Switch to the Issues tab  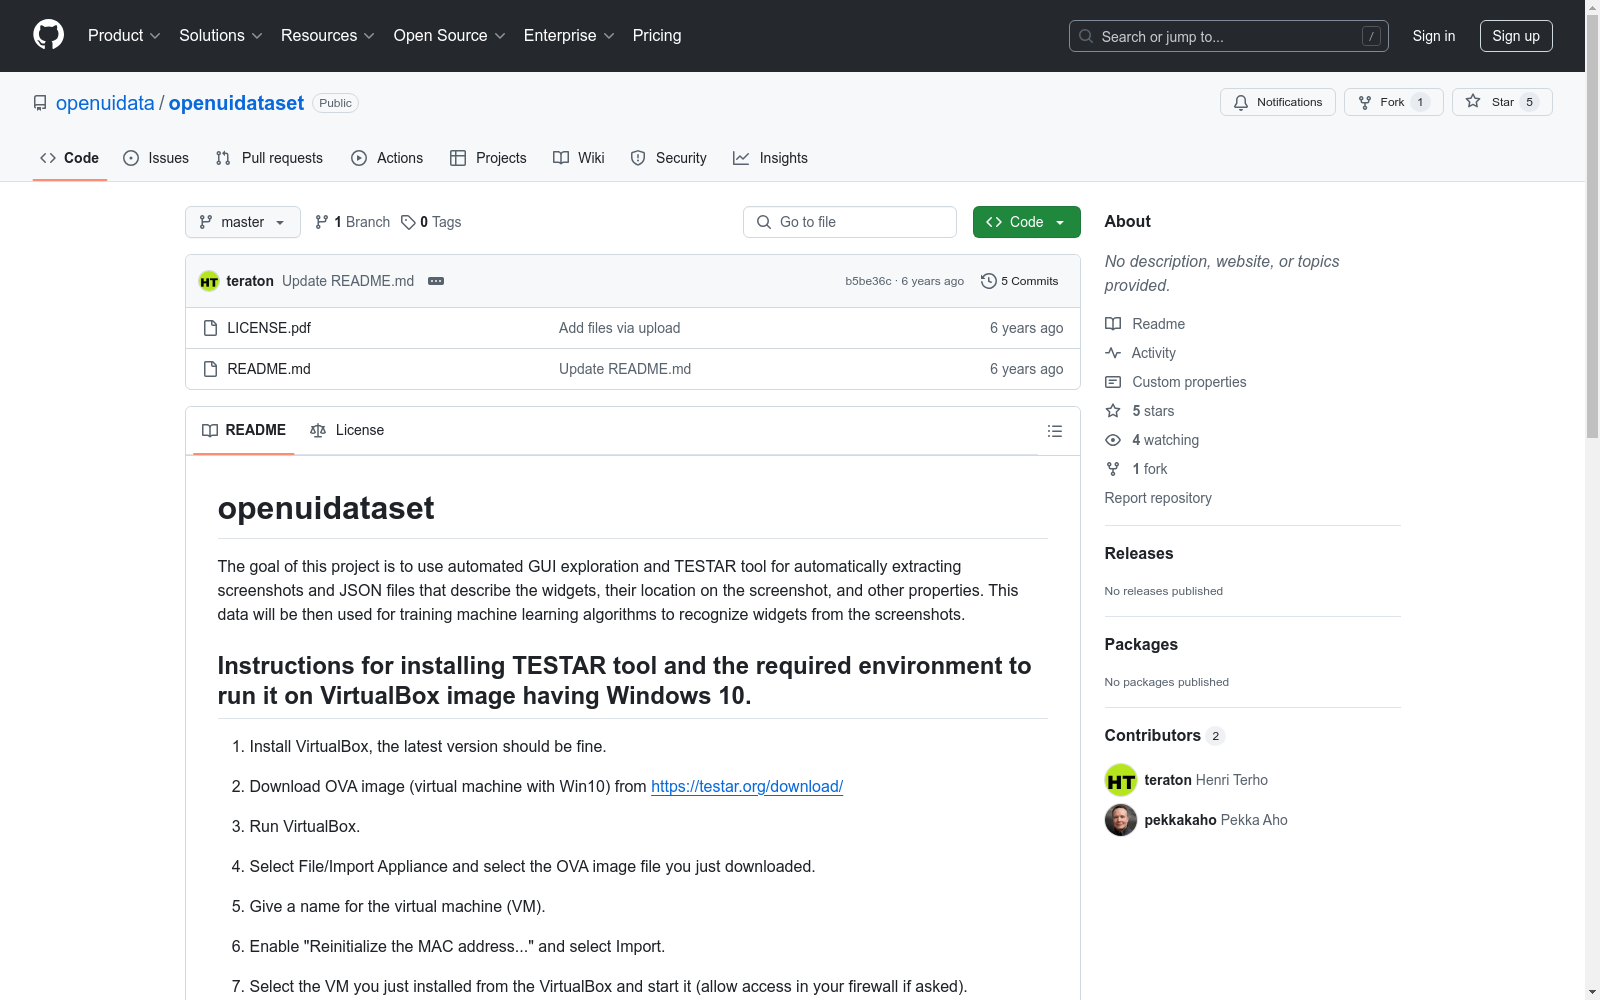click(x=156, y=158)
